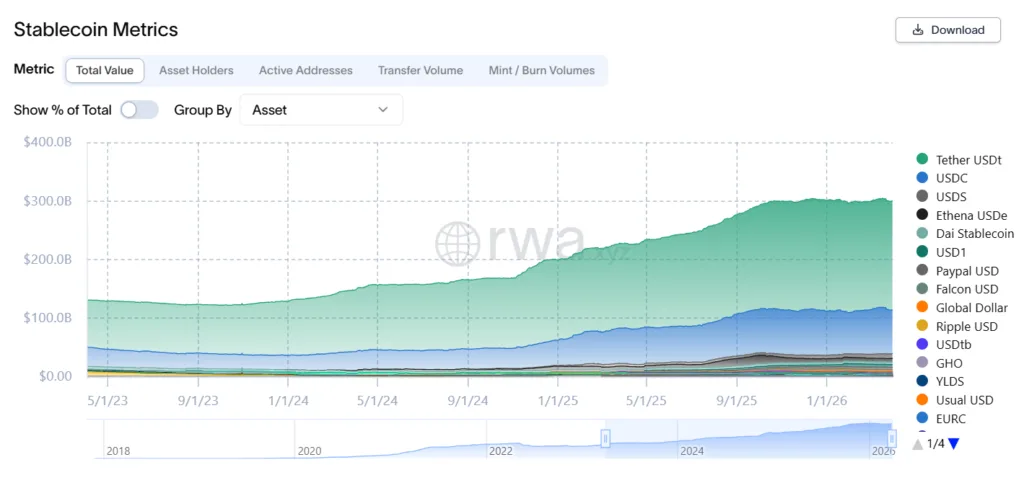Image resolution: width=1024 pixels, height=483 pixels.
Task: Click the 5/1/24 x-axis label
Action: pos(377,401)
